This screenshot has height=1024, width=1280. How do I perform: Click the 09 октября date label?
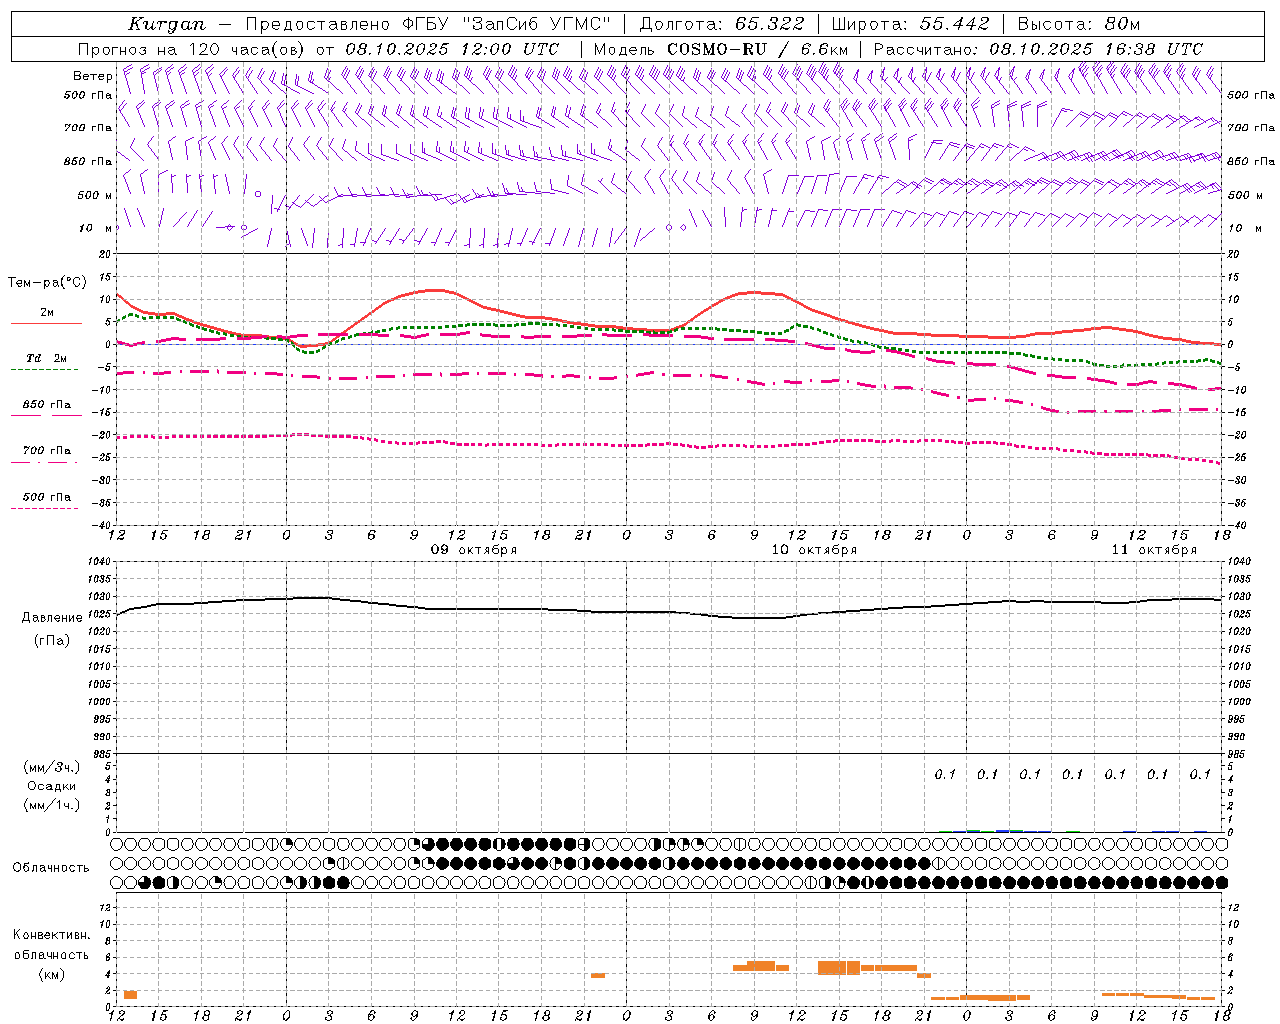pos(474,550)
